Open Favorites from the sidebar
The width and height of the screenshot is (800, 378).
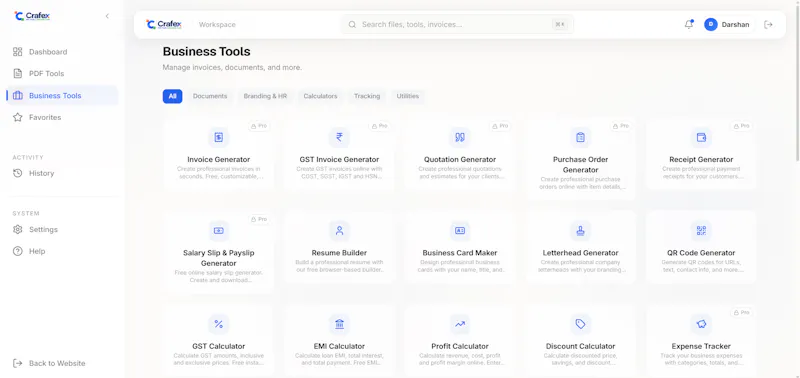click(x=62, y=117)
